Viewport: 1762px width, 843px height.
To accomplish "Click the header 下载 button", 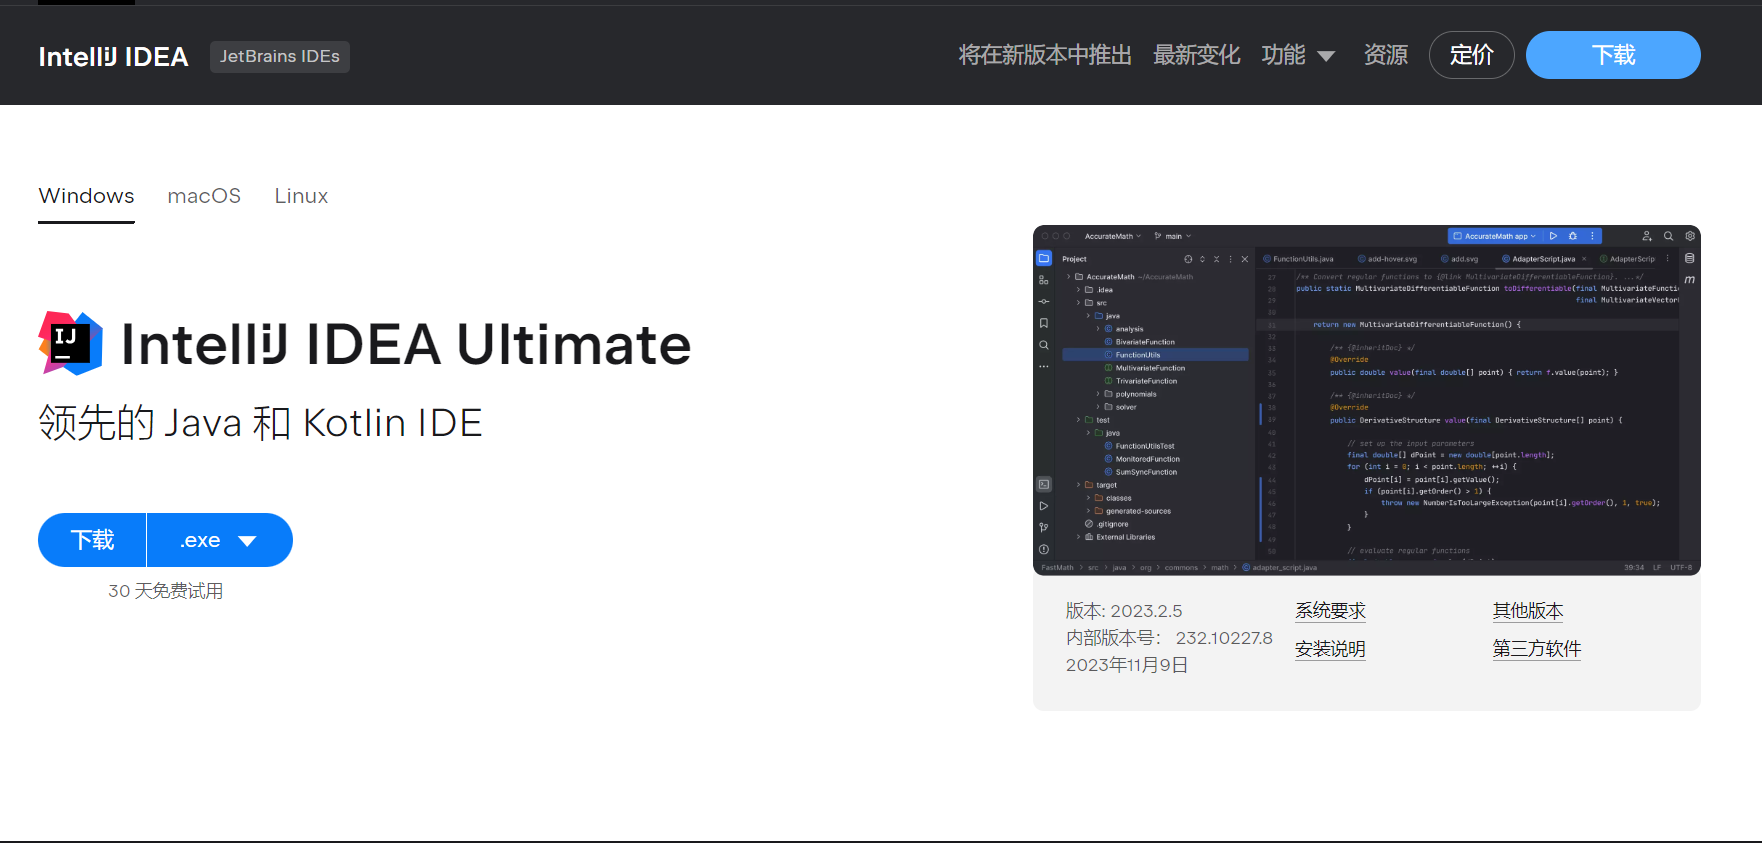I will [x=1613, y=55].
